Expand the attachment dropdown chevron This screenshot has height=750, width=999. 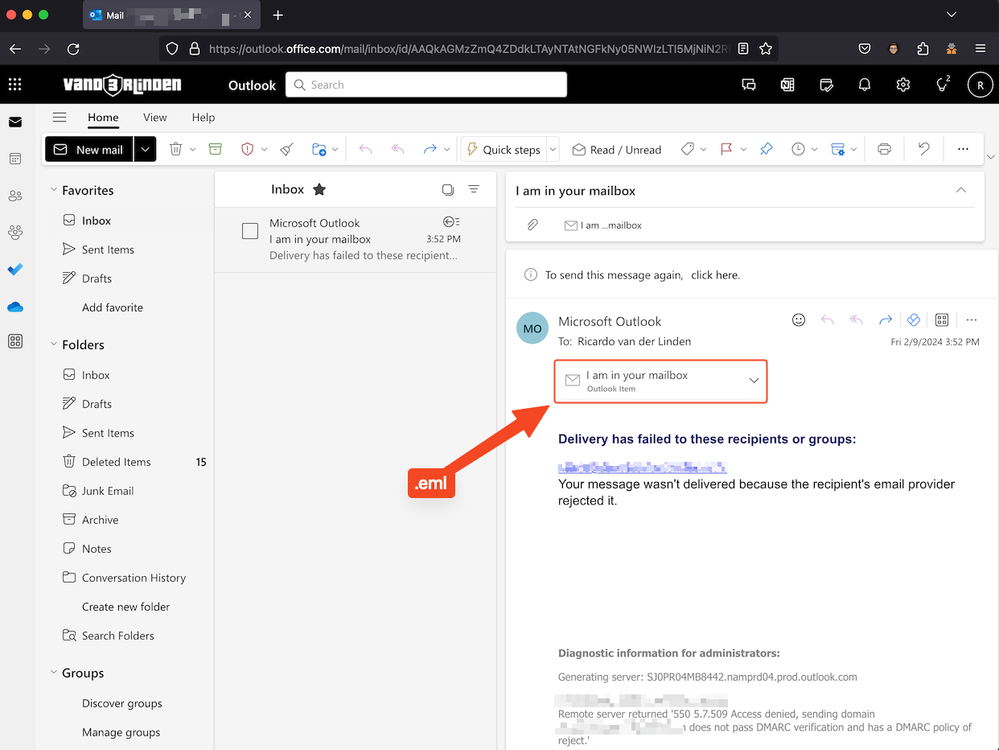click(754, 380)
